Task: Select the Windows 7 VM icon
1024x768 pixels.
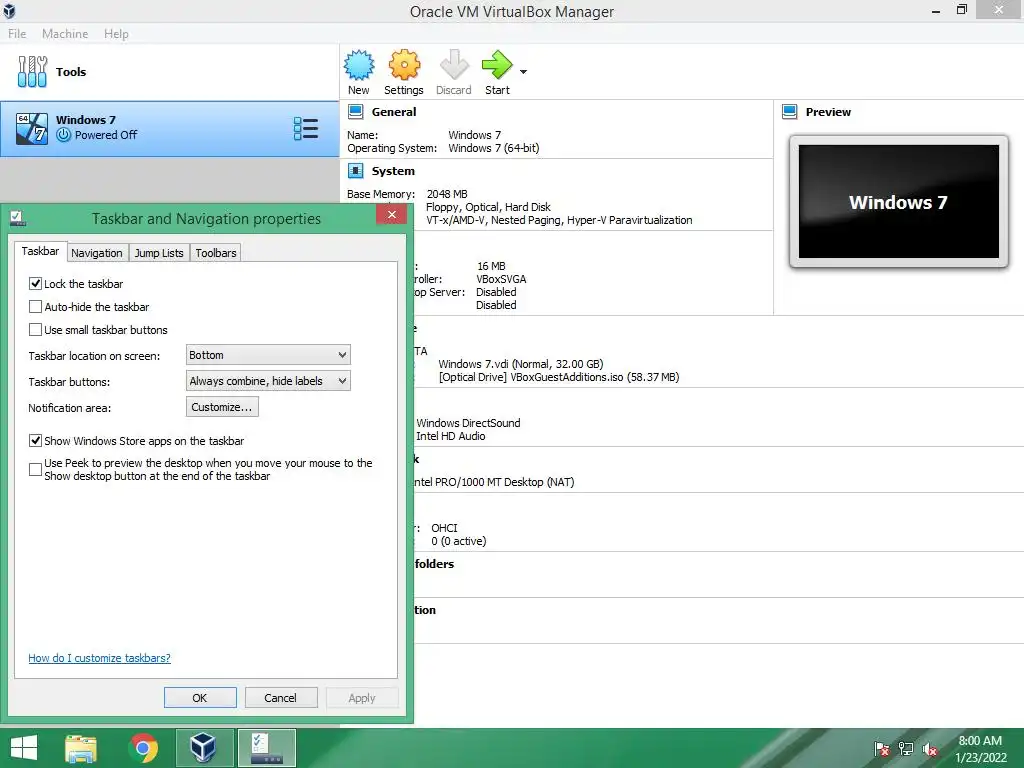Action: pyautogui.click(x=32, y=128)
